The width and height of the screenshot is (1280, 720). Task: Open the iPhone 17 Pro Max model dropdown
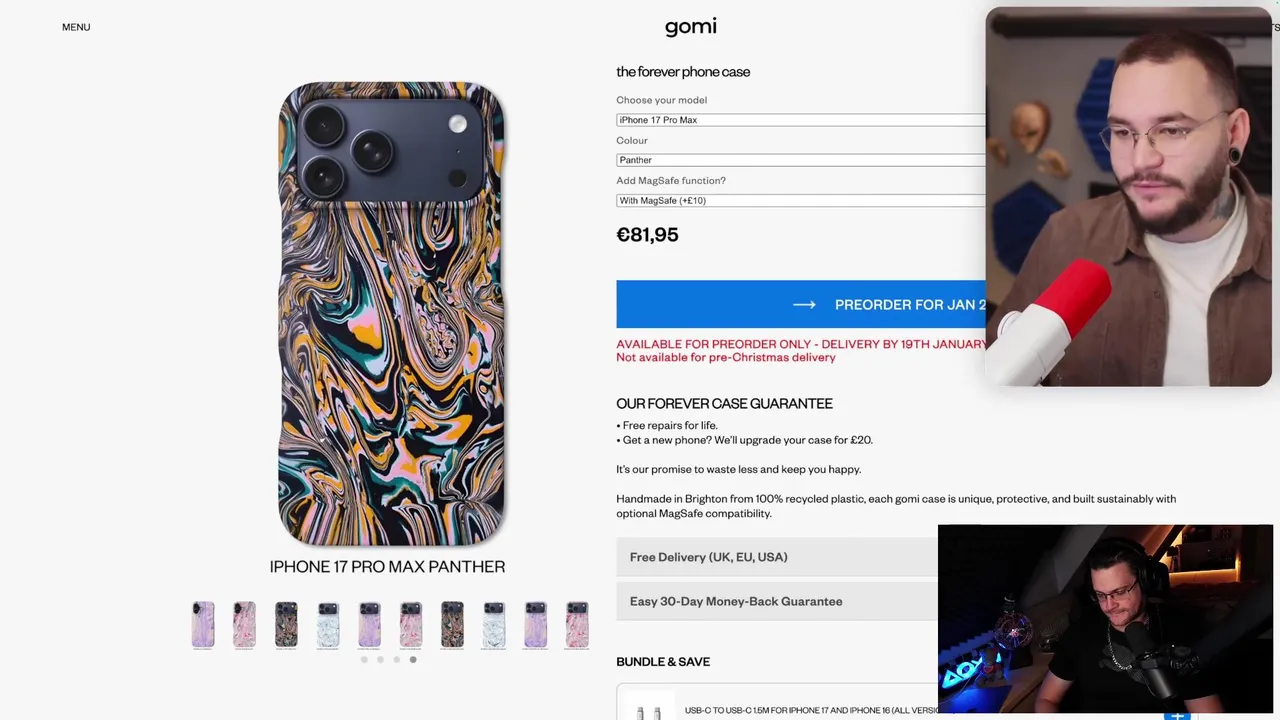tap(801, 120)
